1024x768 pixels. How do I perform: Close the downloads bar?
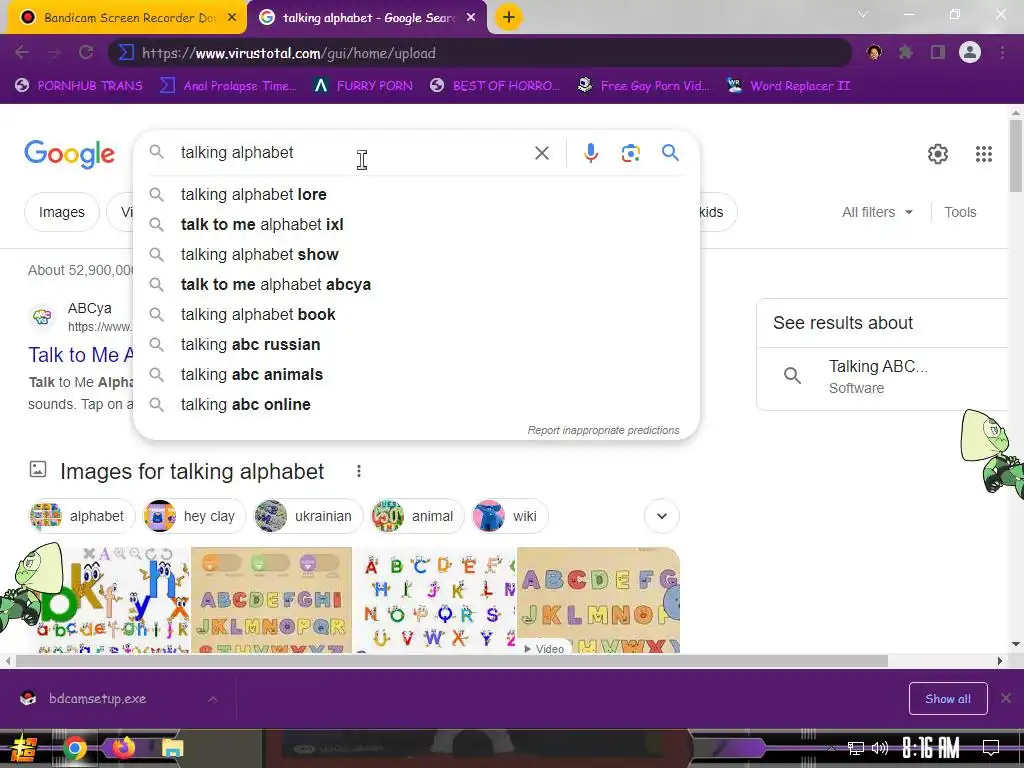click(1006, 698)
